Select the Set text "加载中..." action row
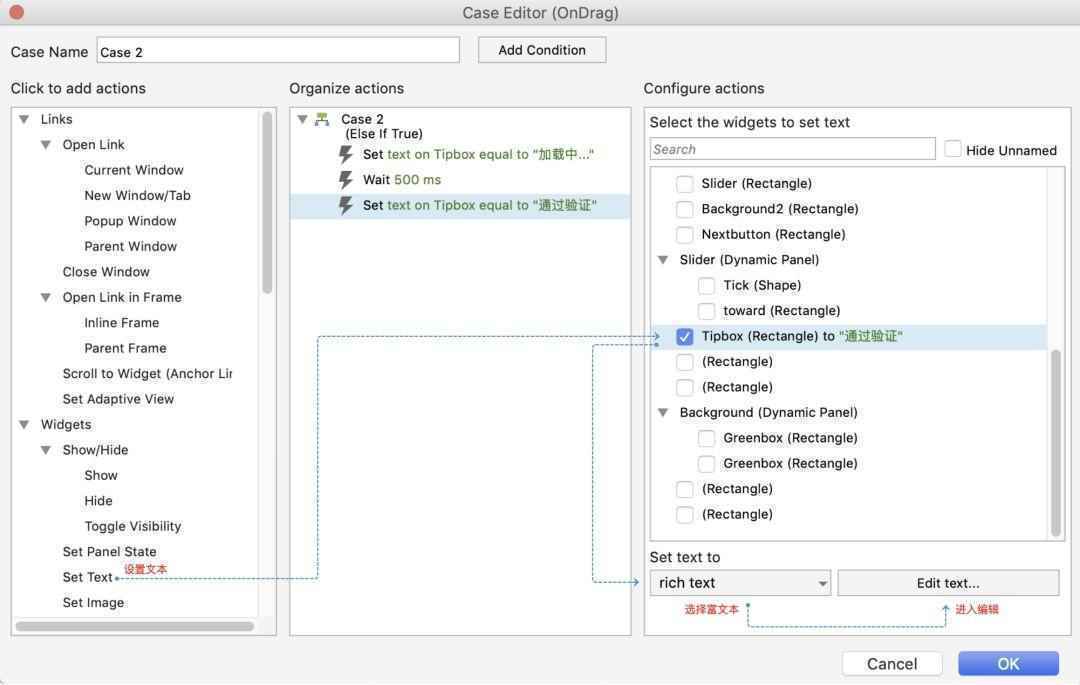This screenshot has width=1080, height=685. click(460, 154)
